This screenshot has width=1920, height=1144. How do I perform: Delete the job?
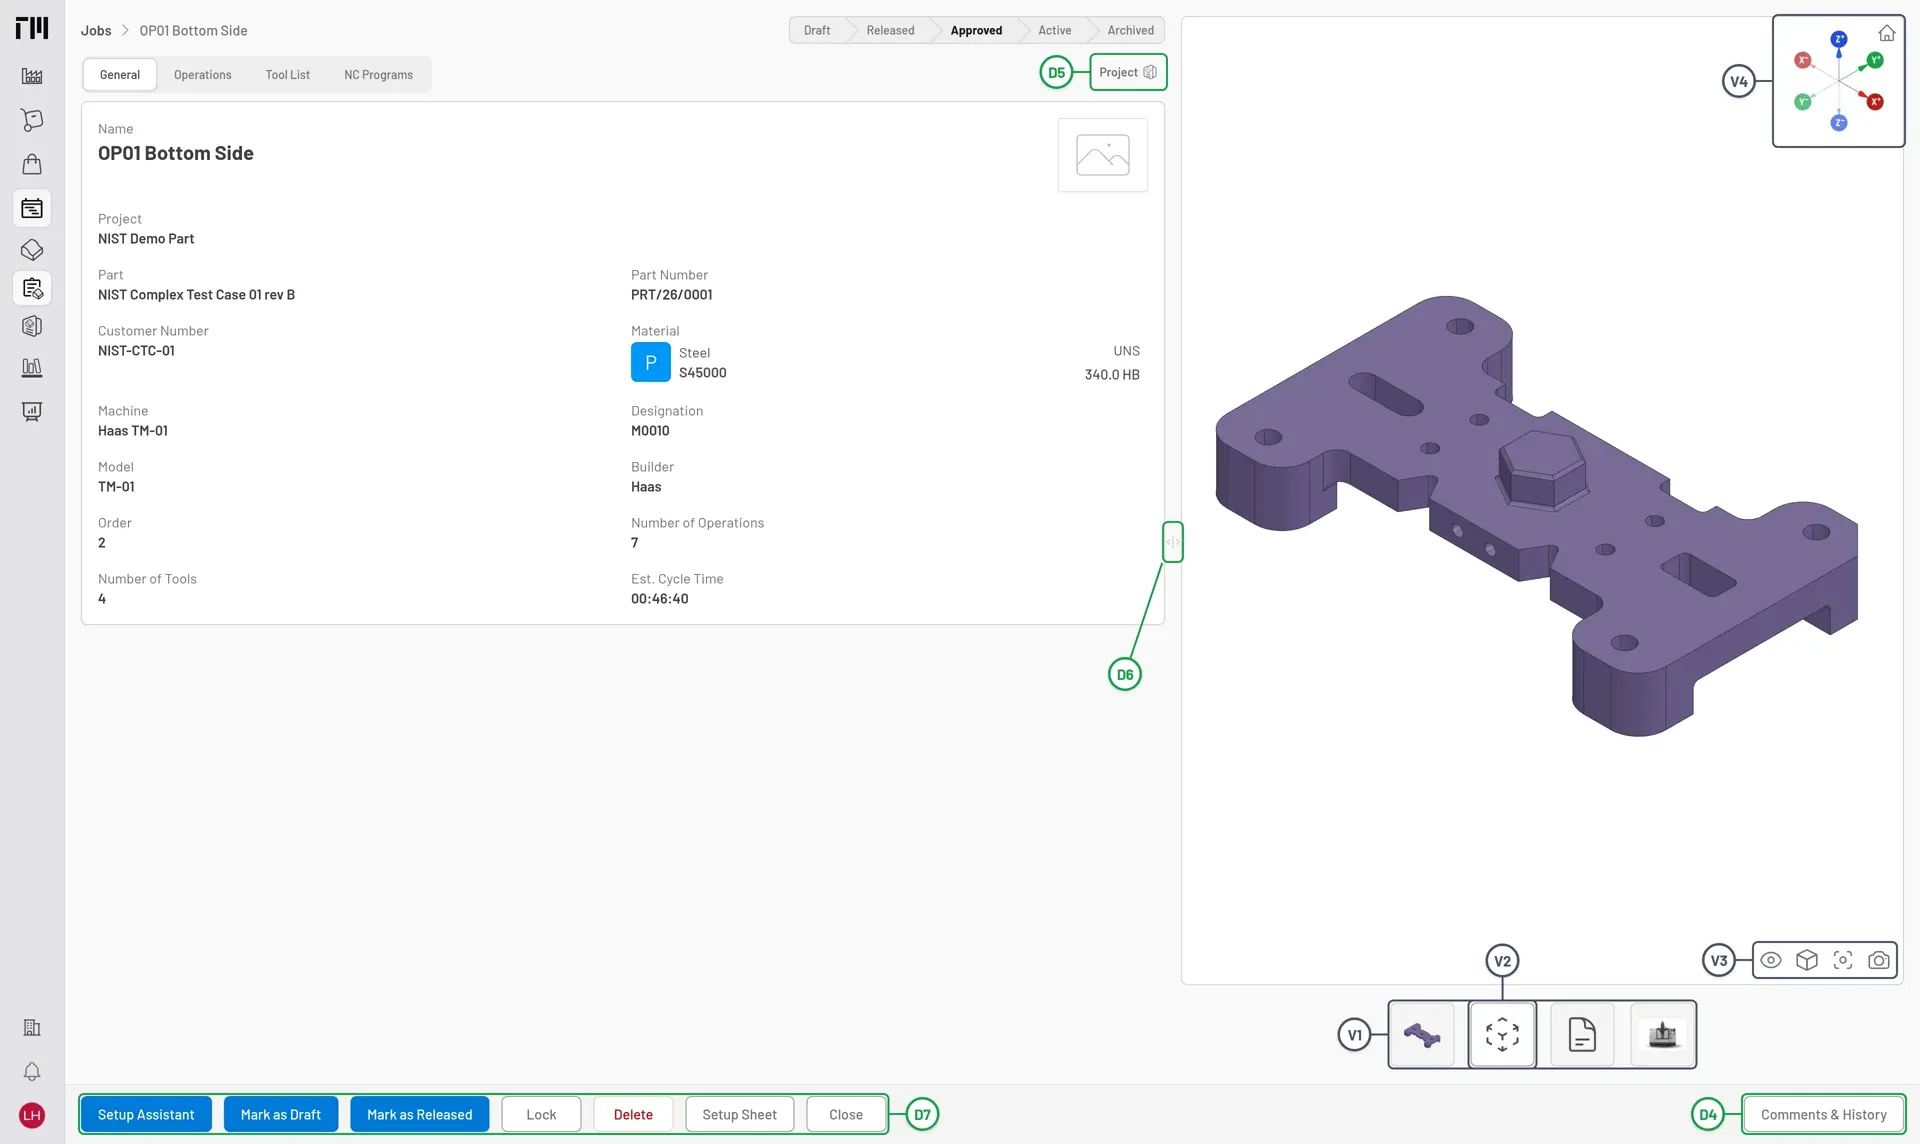coord(633,1115)
